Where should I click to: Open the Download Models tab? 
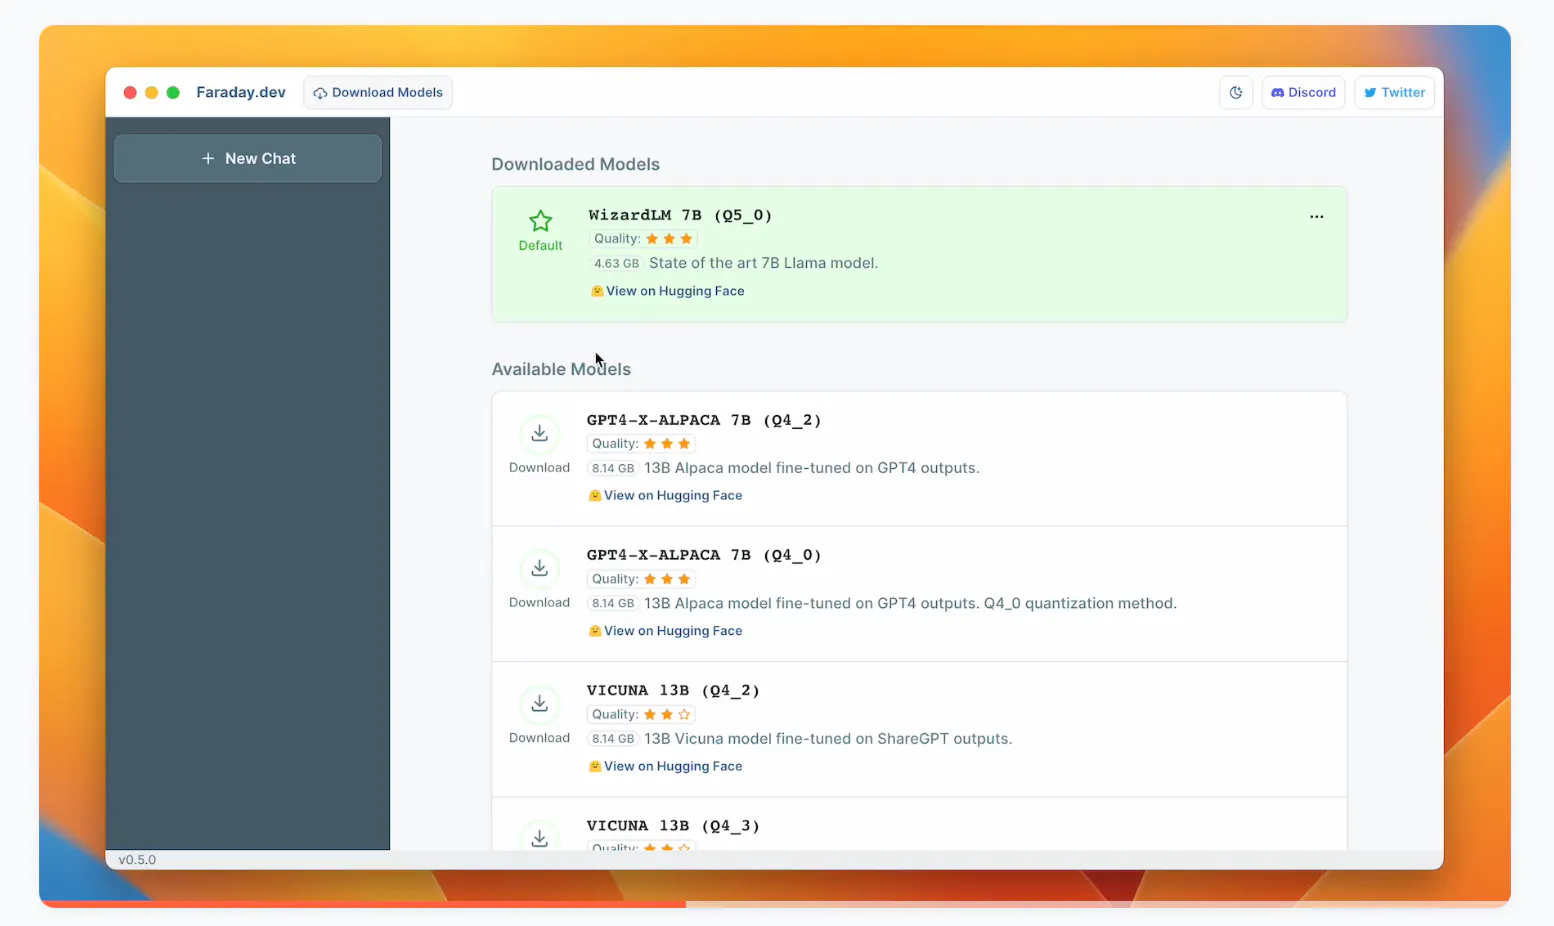378,92
